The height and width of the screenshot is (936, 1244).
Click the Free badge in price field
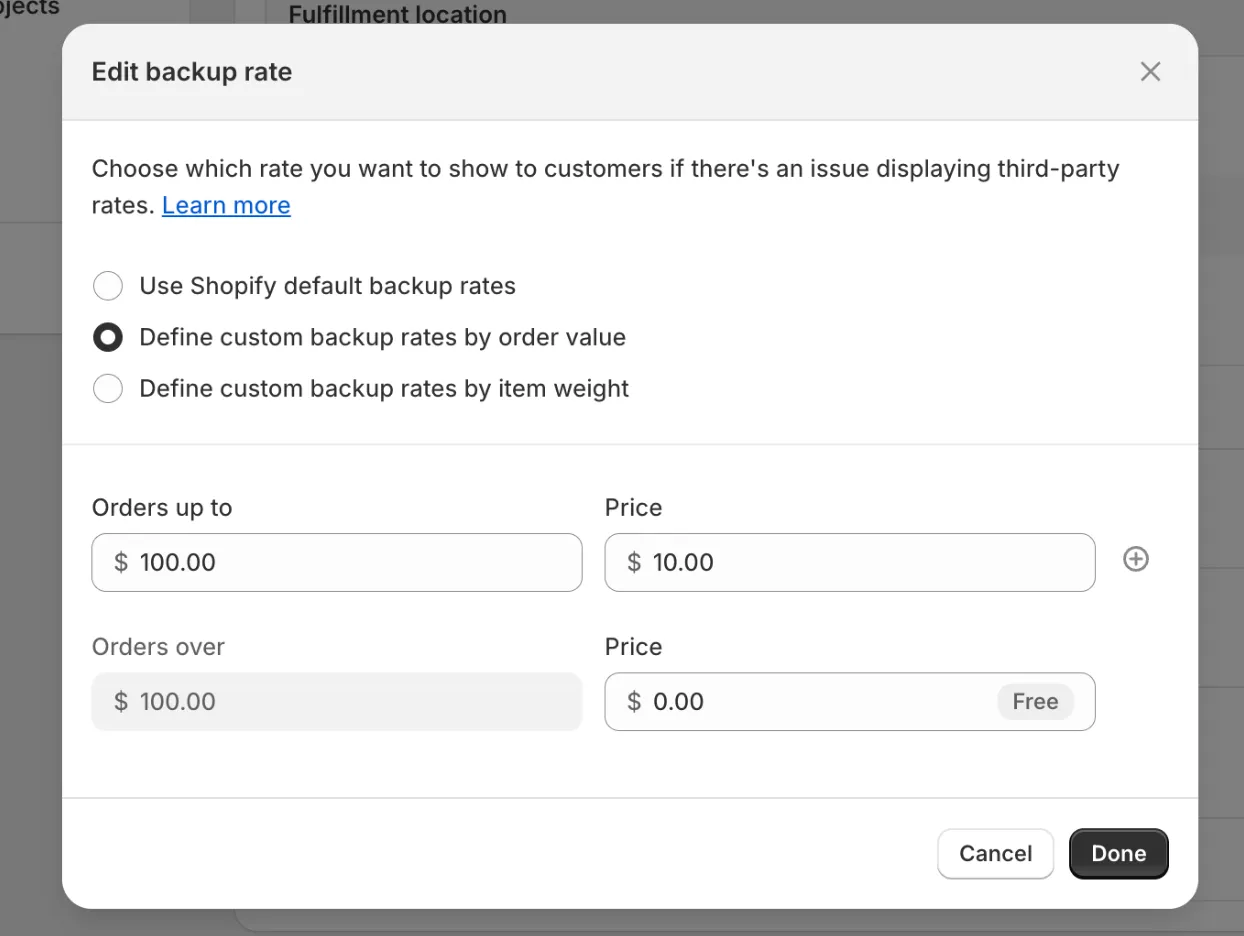click(x=1034, y=702)
